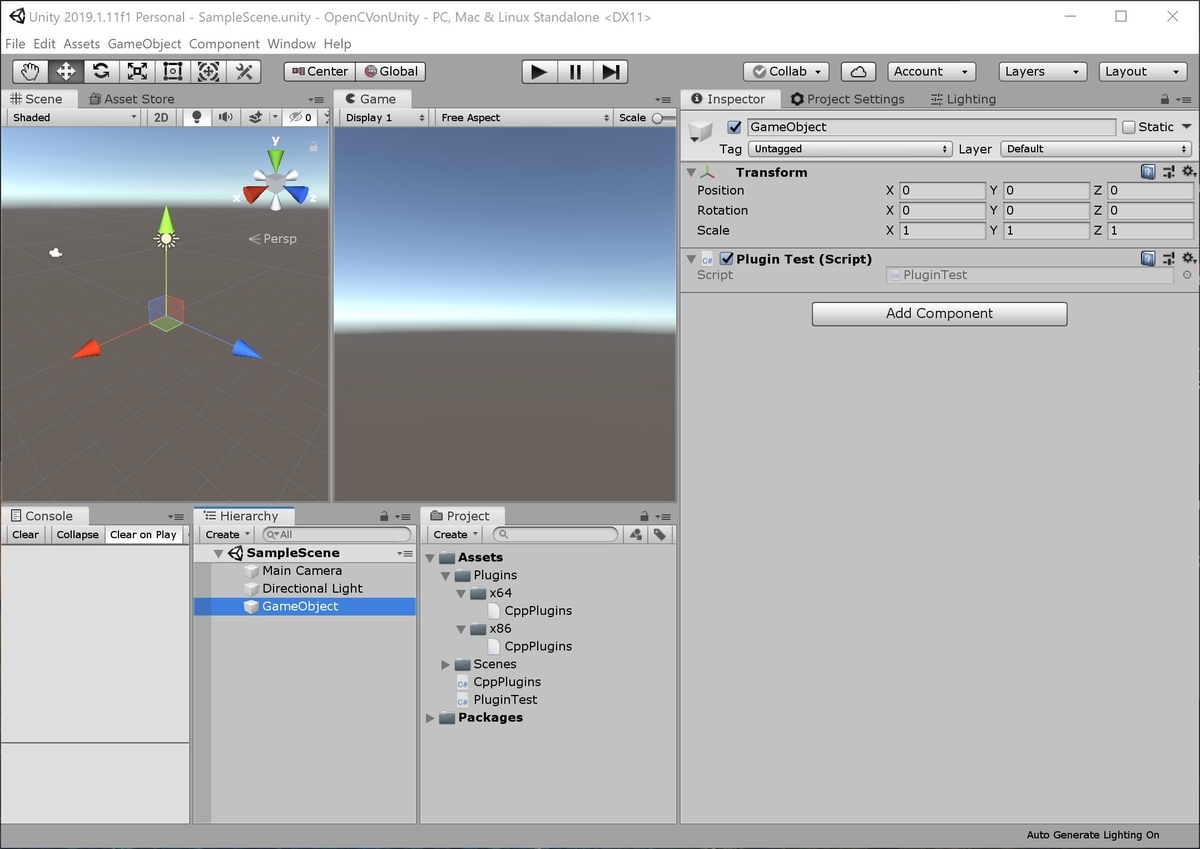This screenshot has height=849, width=1200.
Task: Open the Layers dropdown
Action: click(x=1043, y=71)
